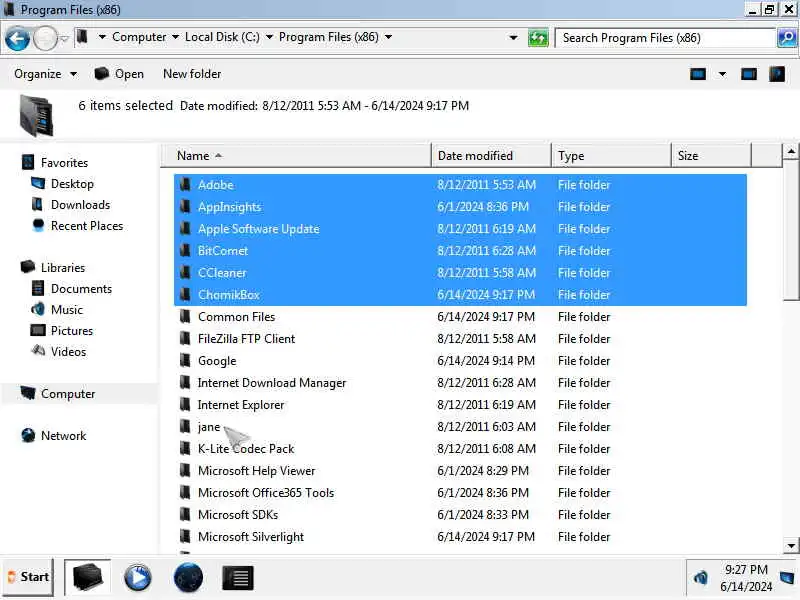Click the Adobe folder icon
Image resolution: width=800 pixels, height=600 pixels.
coord(186,185)
